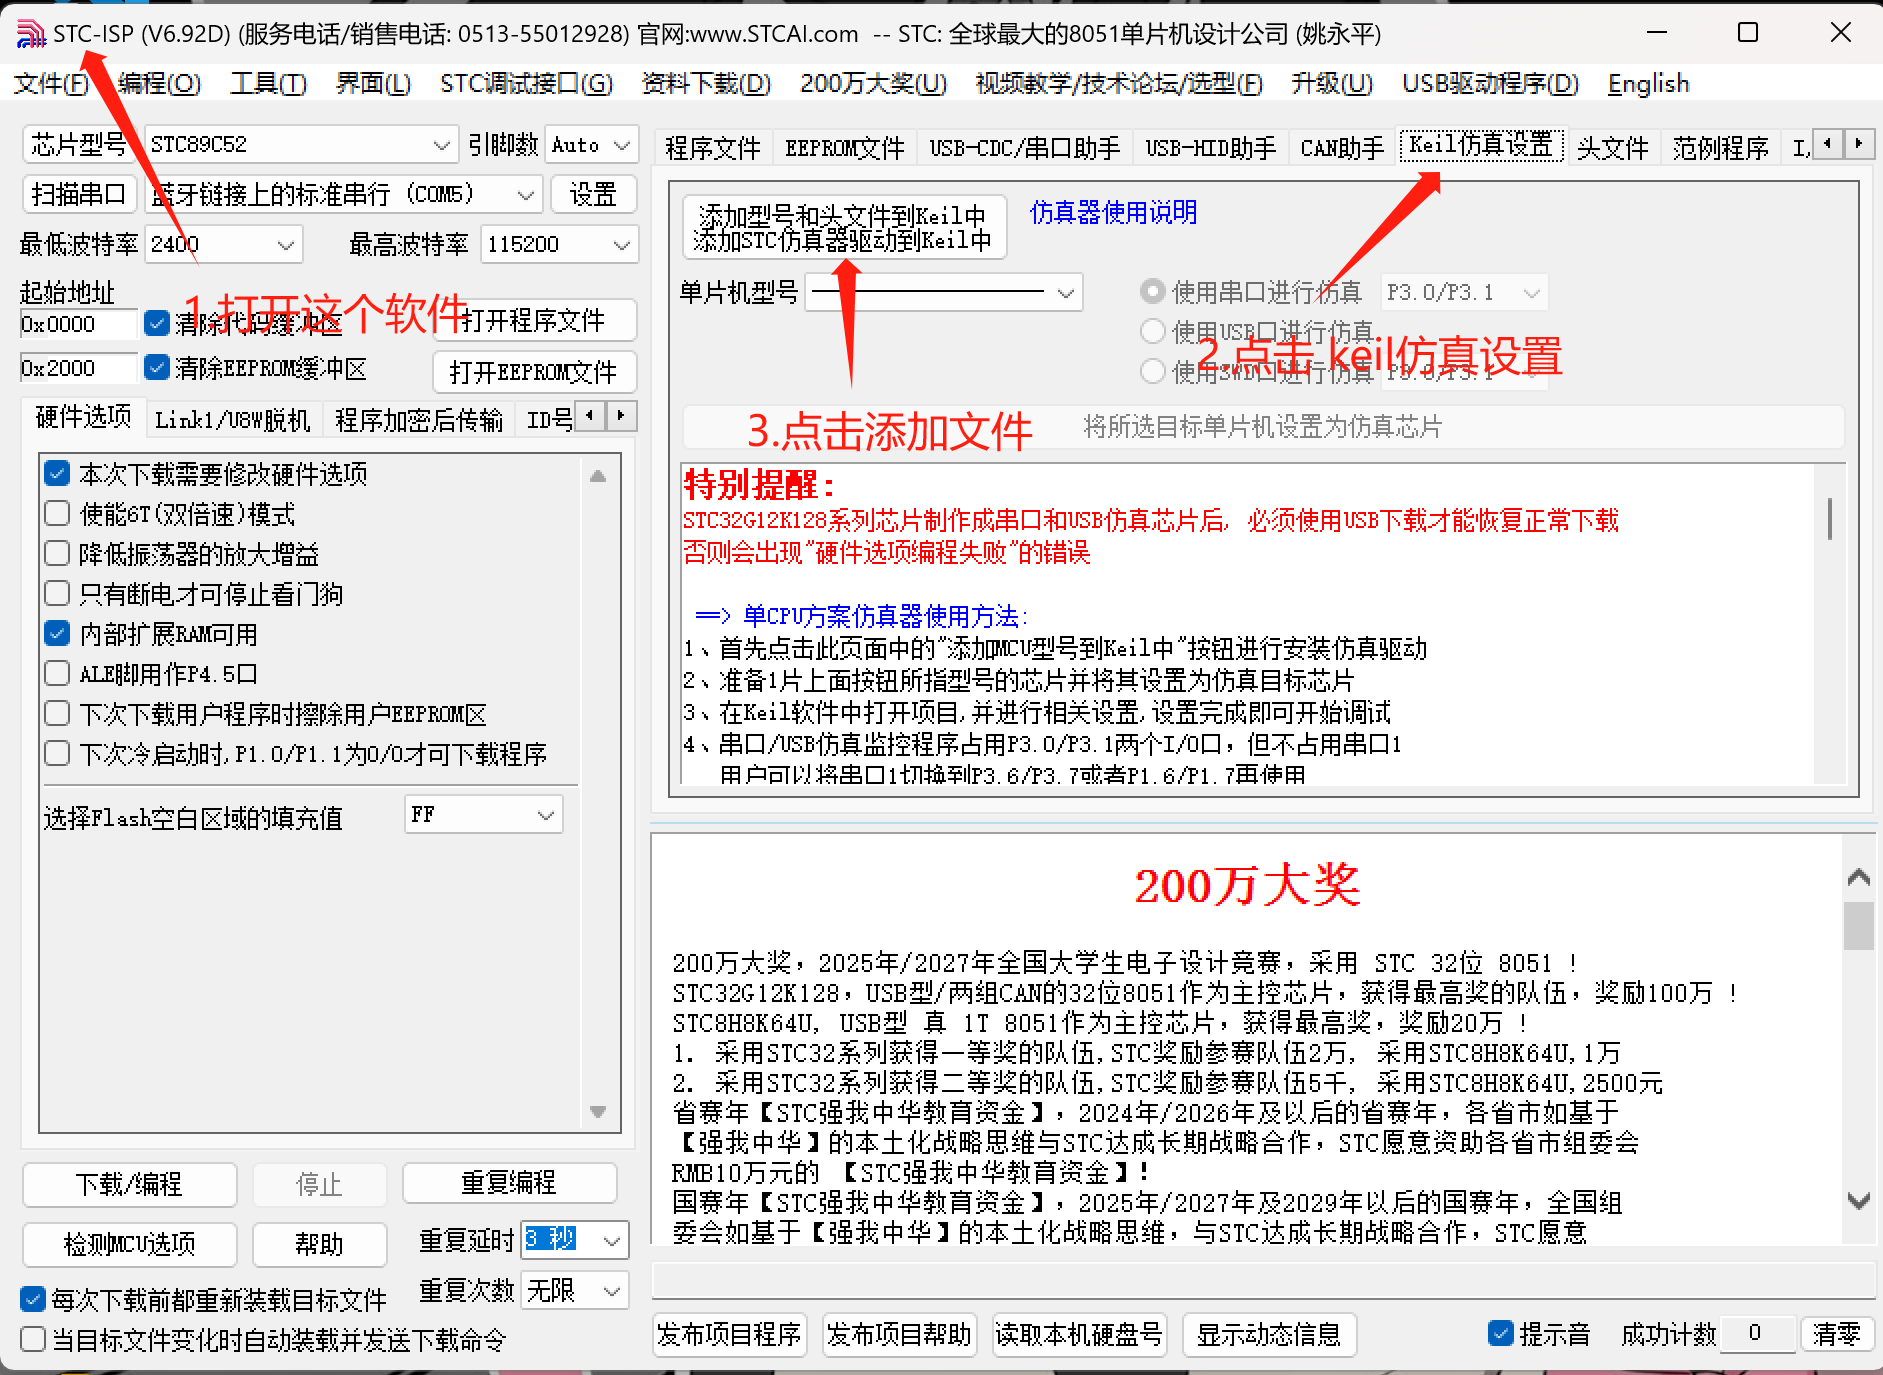This screenshot has height=1375, width=1883.
Task: Toggle 提示音 checkbox
Action: [x=1500, y=1333]
